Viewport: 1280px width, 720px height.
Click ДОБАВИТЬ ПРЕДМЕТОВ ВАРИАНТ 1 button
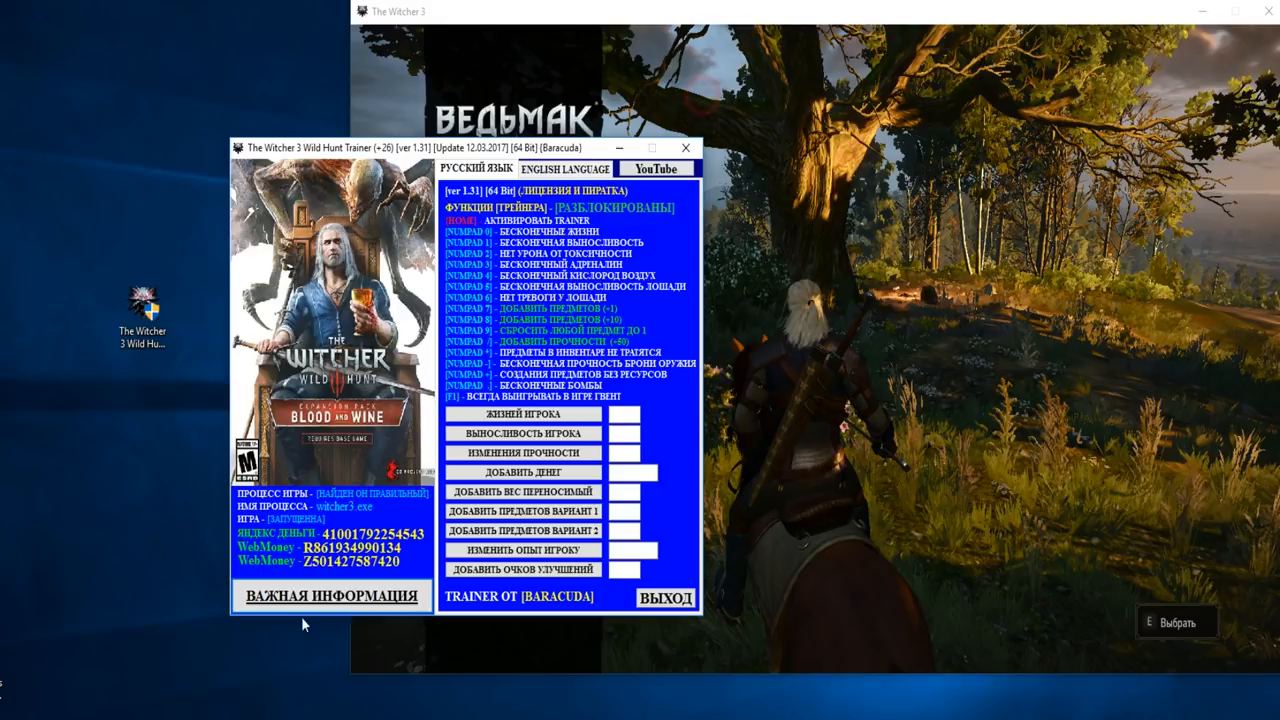(523, 511)
